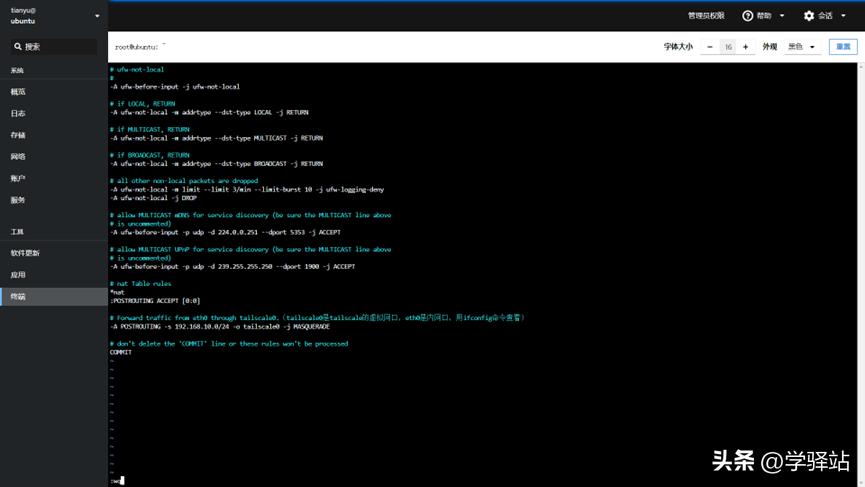The height and width of the screenshot is (487, 865).
Task: Click the search magnifier icon in sidebar
Action: pyautogui.click(x=18, y=47)
